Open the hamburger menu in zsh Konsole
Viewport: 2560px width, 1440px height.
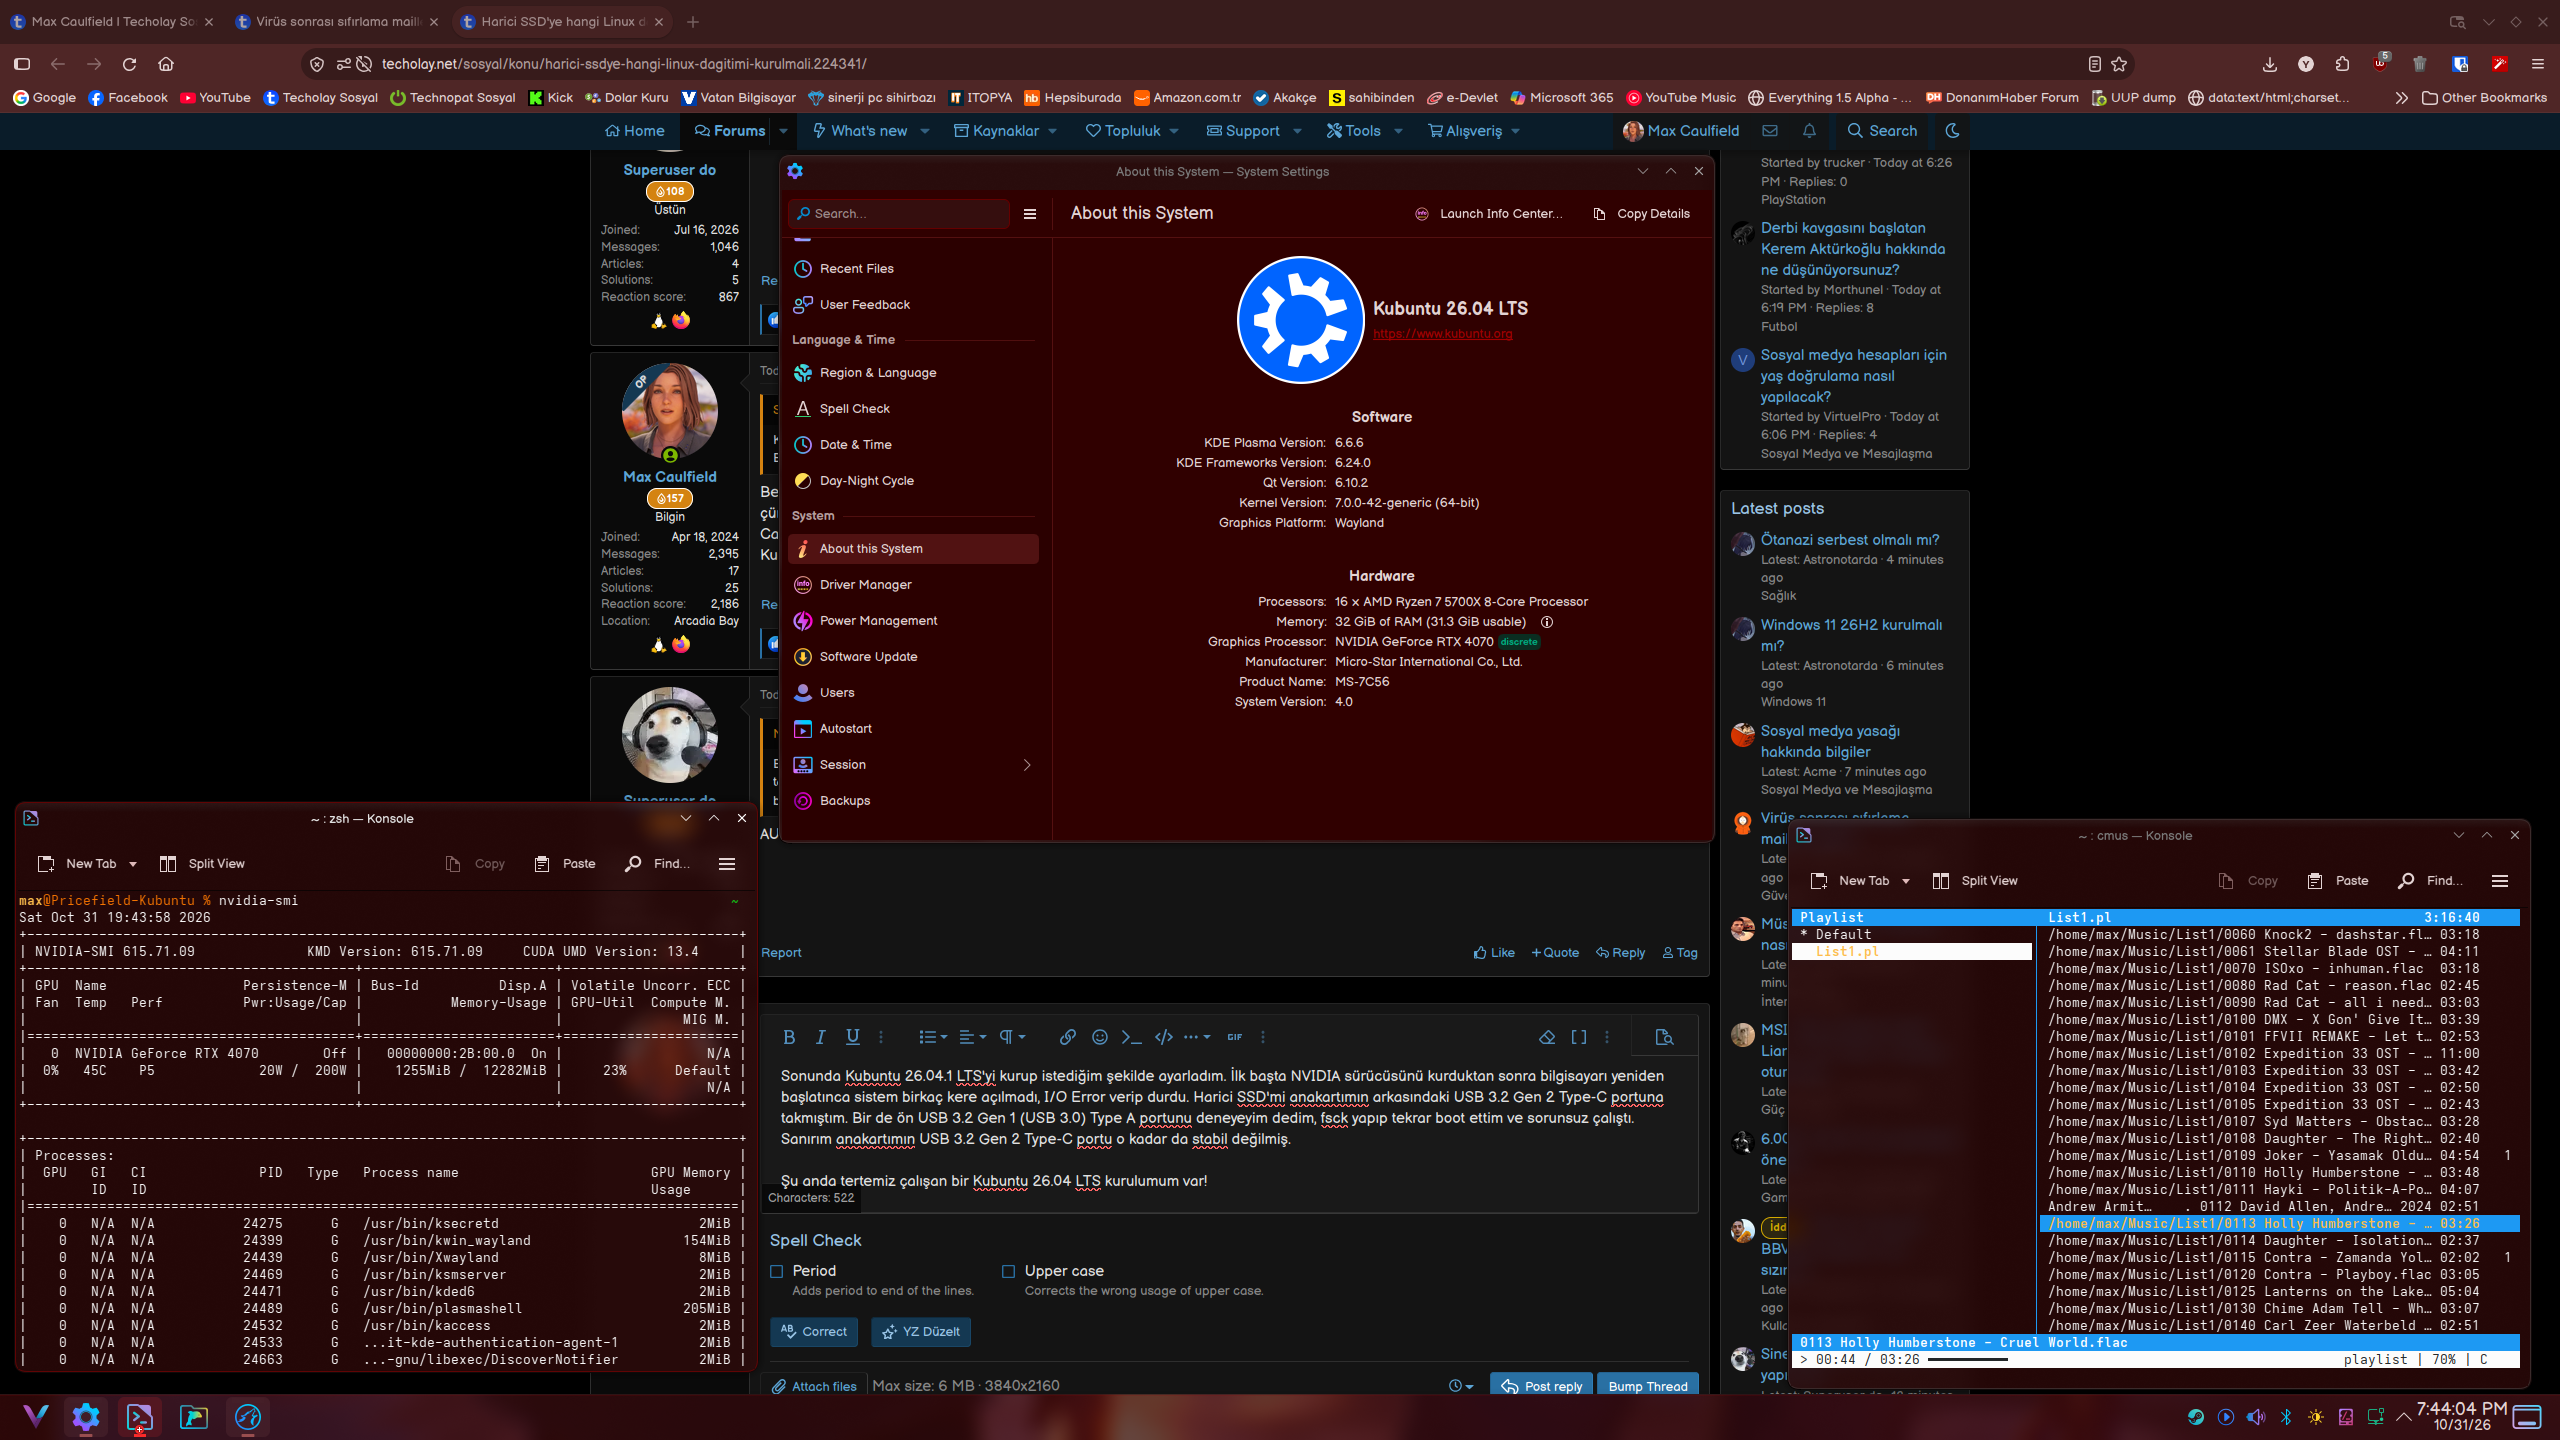pos(727,864)
